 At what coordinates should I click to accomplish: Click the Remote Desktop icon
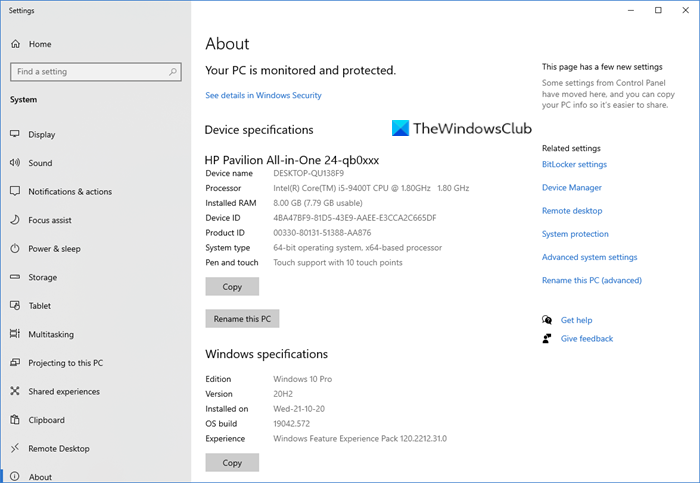coord(15,448)
